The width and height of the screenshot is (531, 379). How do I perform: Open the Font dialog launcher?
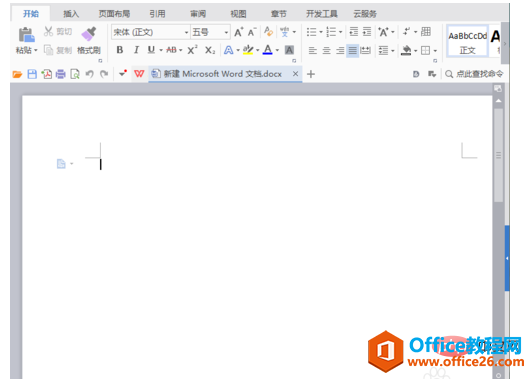(294, 61)
